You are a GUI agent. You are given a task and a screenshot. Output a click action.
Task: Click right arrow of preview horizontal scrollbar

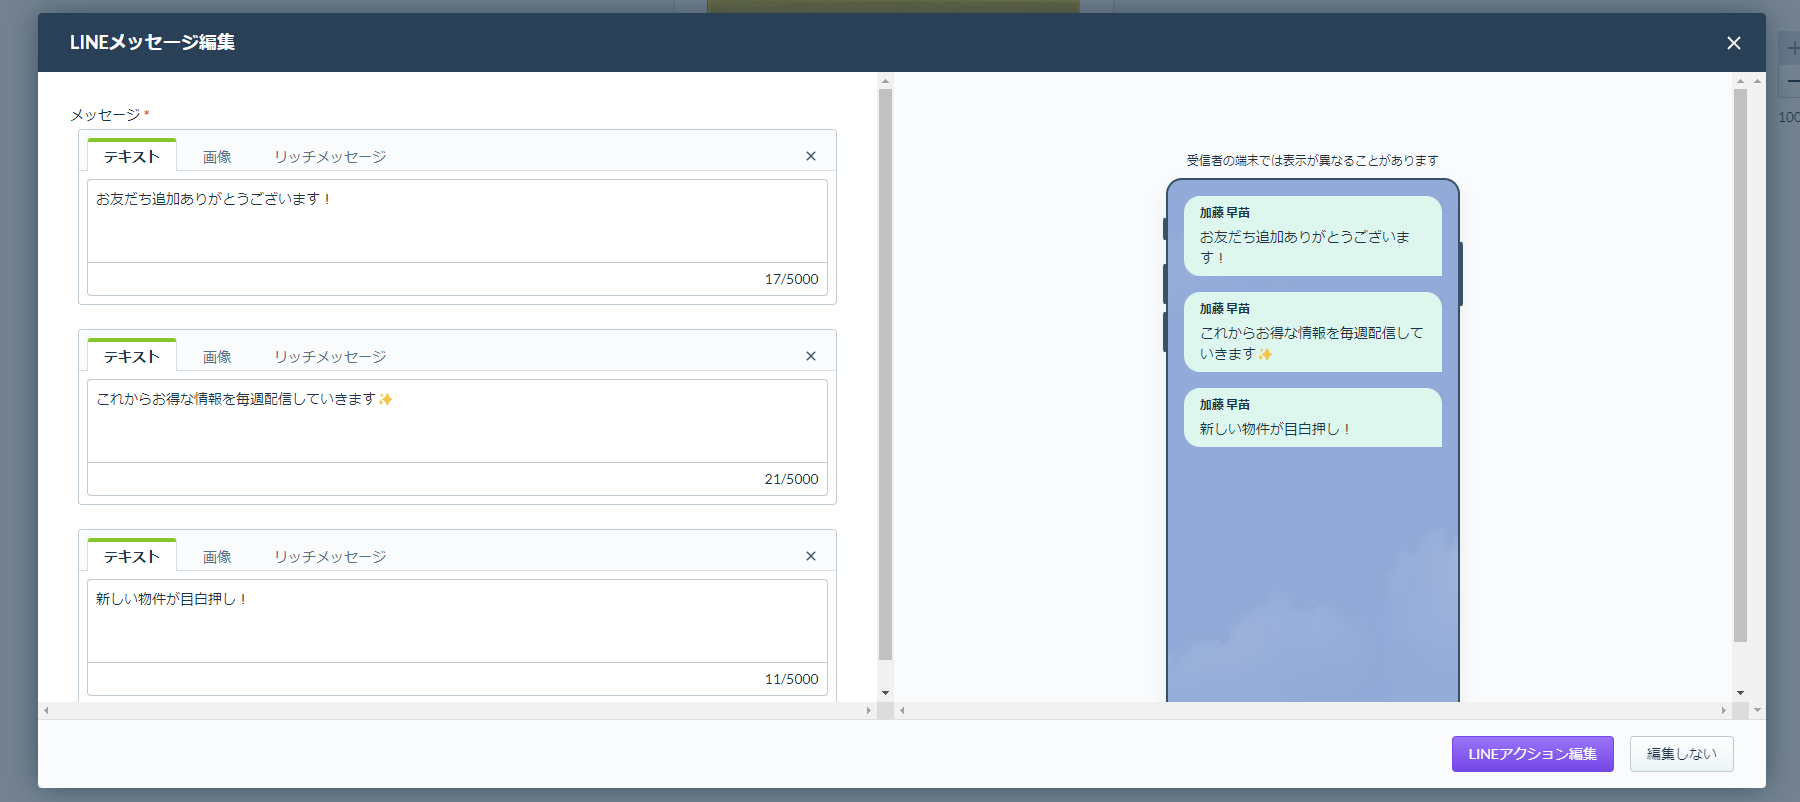pos(1723,711)
